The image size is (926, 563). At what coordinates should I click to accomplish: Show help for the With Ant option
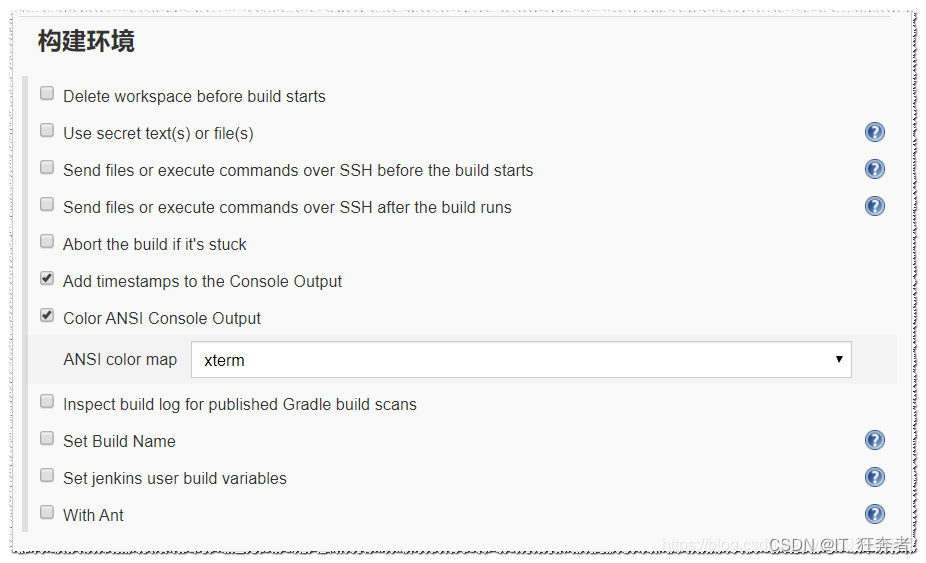[x=875, y=514]
